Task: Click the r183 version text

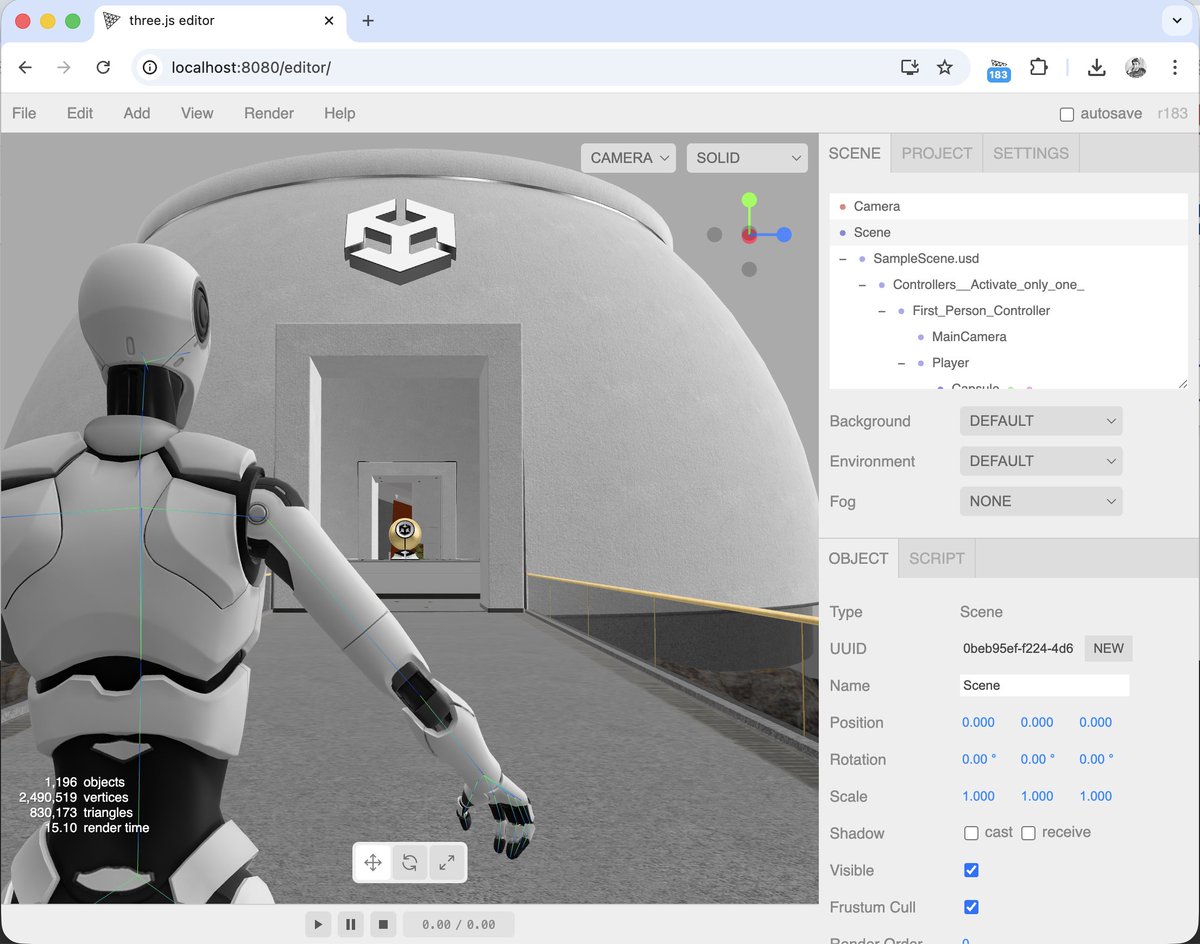Action: [x=1174, y=113]
